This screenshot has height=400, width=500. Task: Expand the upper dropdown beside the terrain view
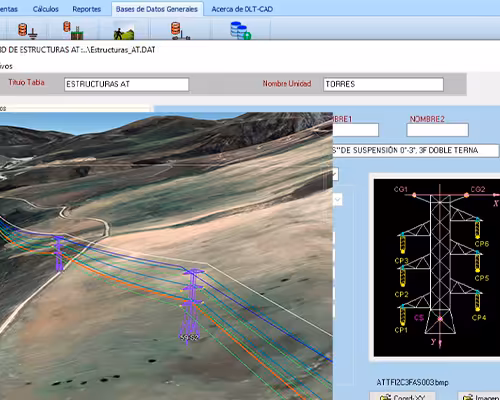click(335, 174)
